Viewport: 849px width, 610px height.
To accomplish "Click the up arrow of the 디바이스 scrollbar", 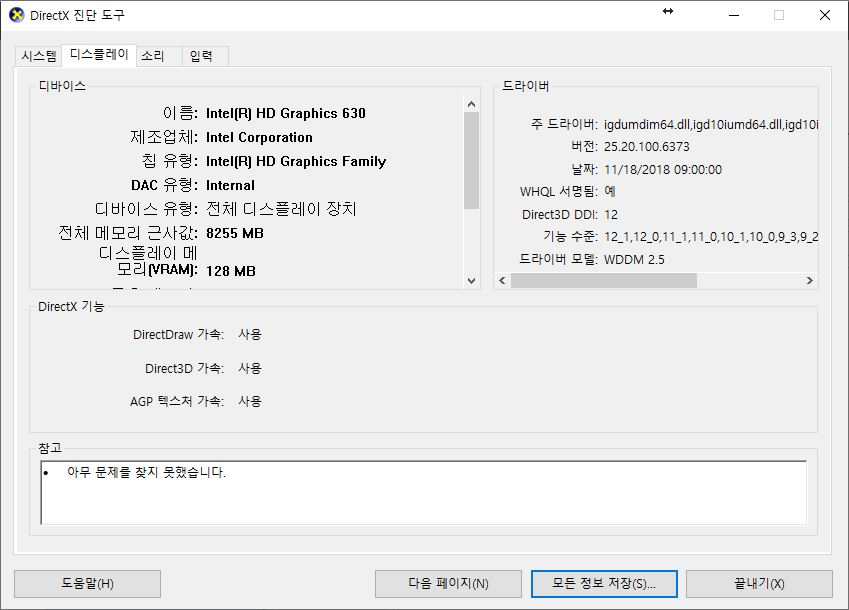I will (x=472, y=103).
